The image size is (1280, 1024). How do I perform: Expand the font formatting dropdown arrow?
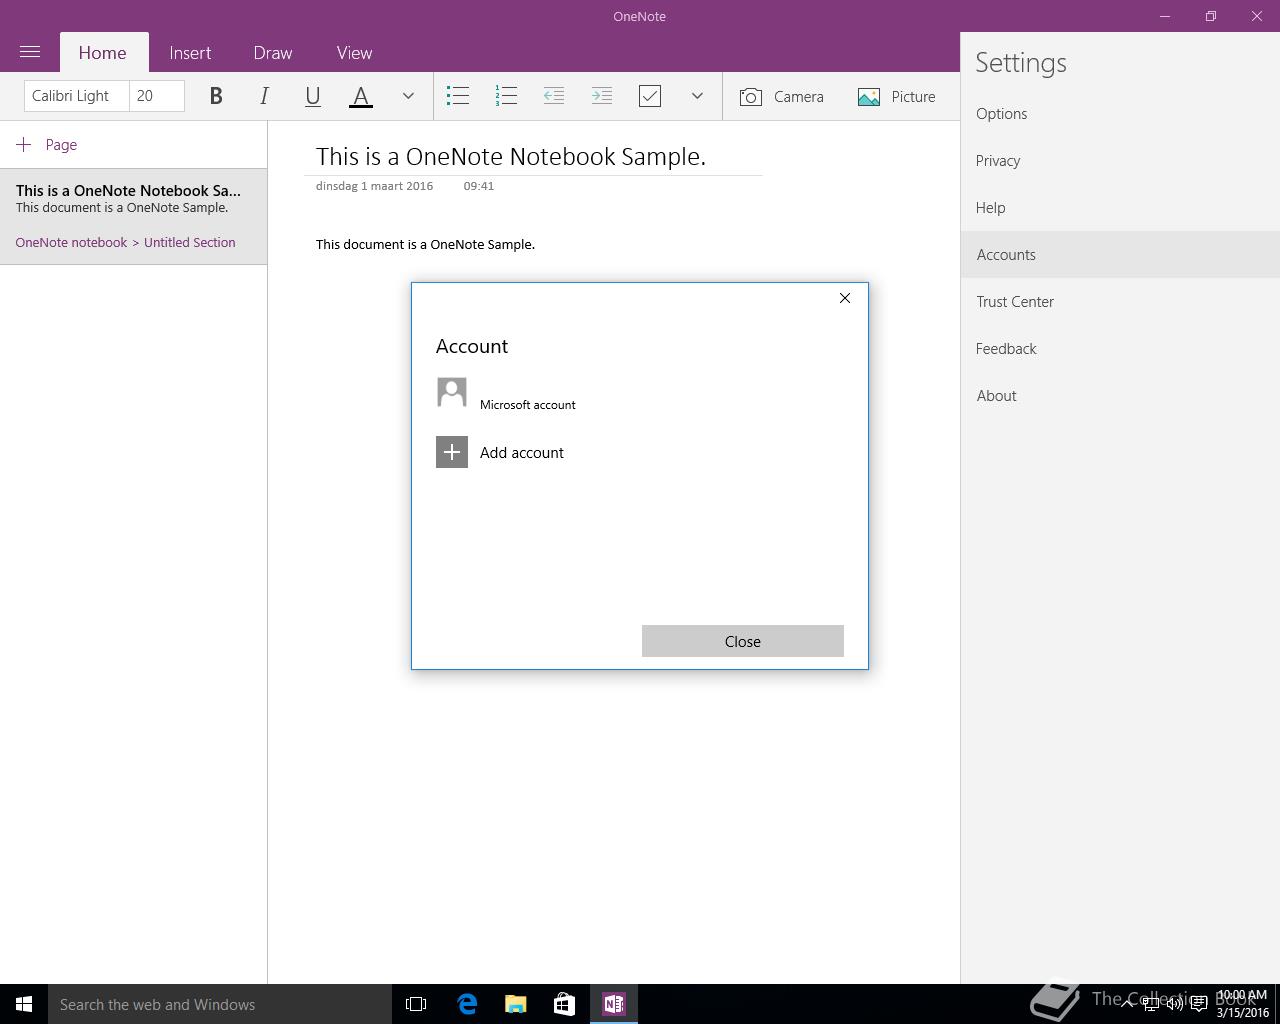[x=408, y=96]
